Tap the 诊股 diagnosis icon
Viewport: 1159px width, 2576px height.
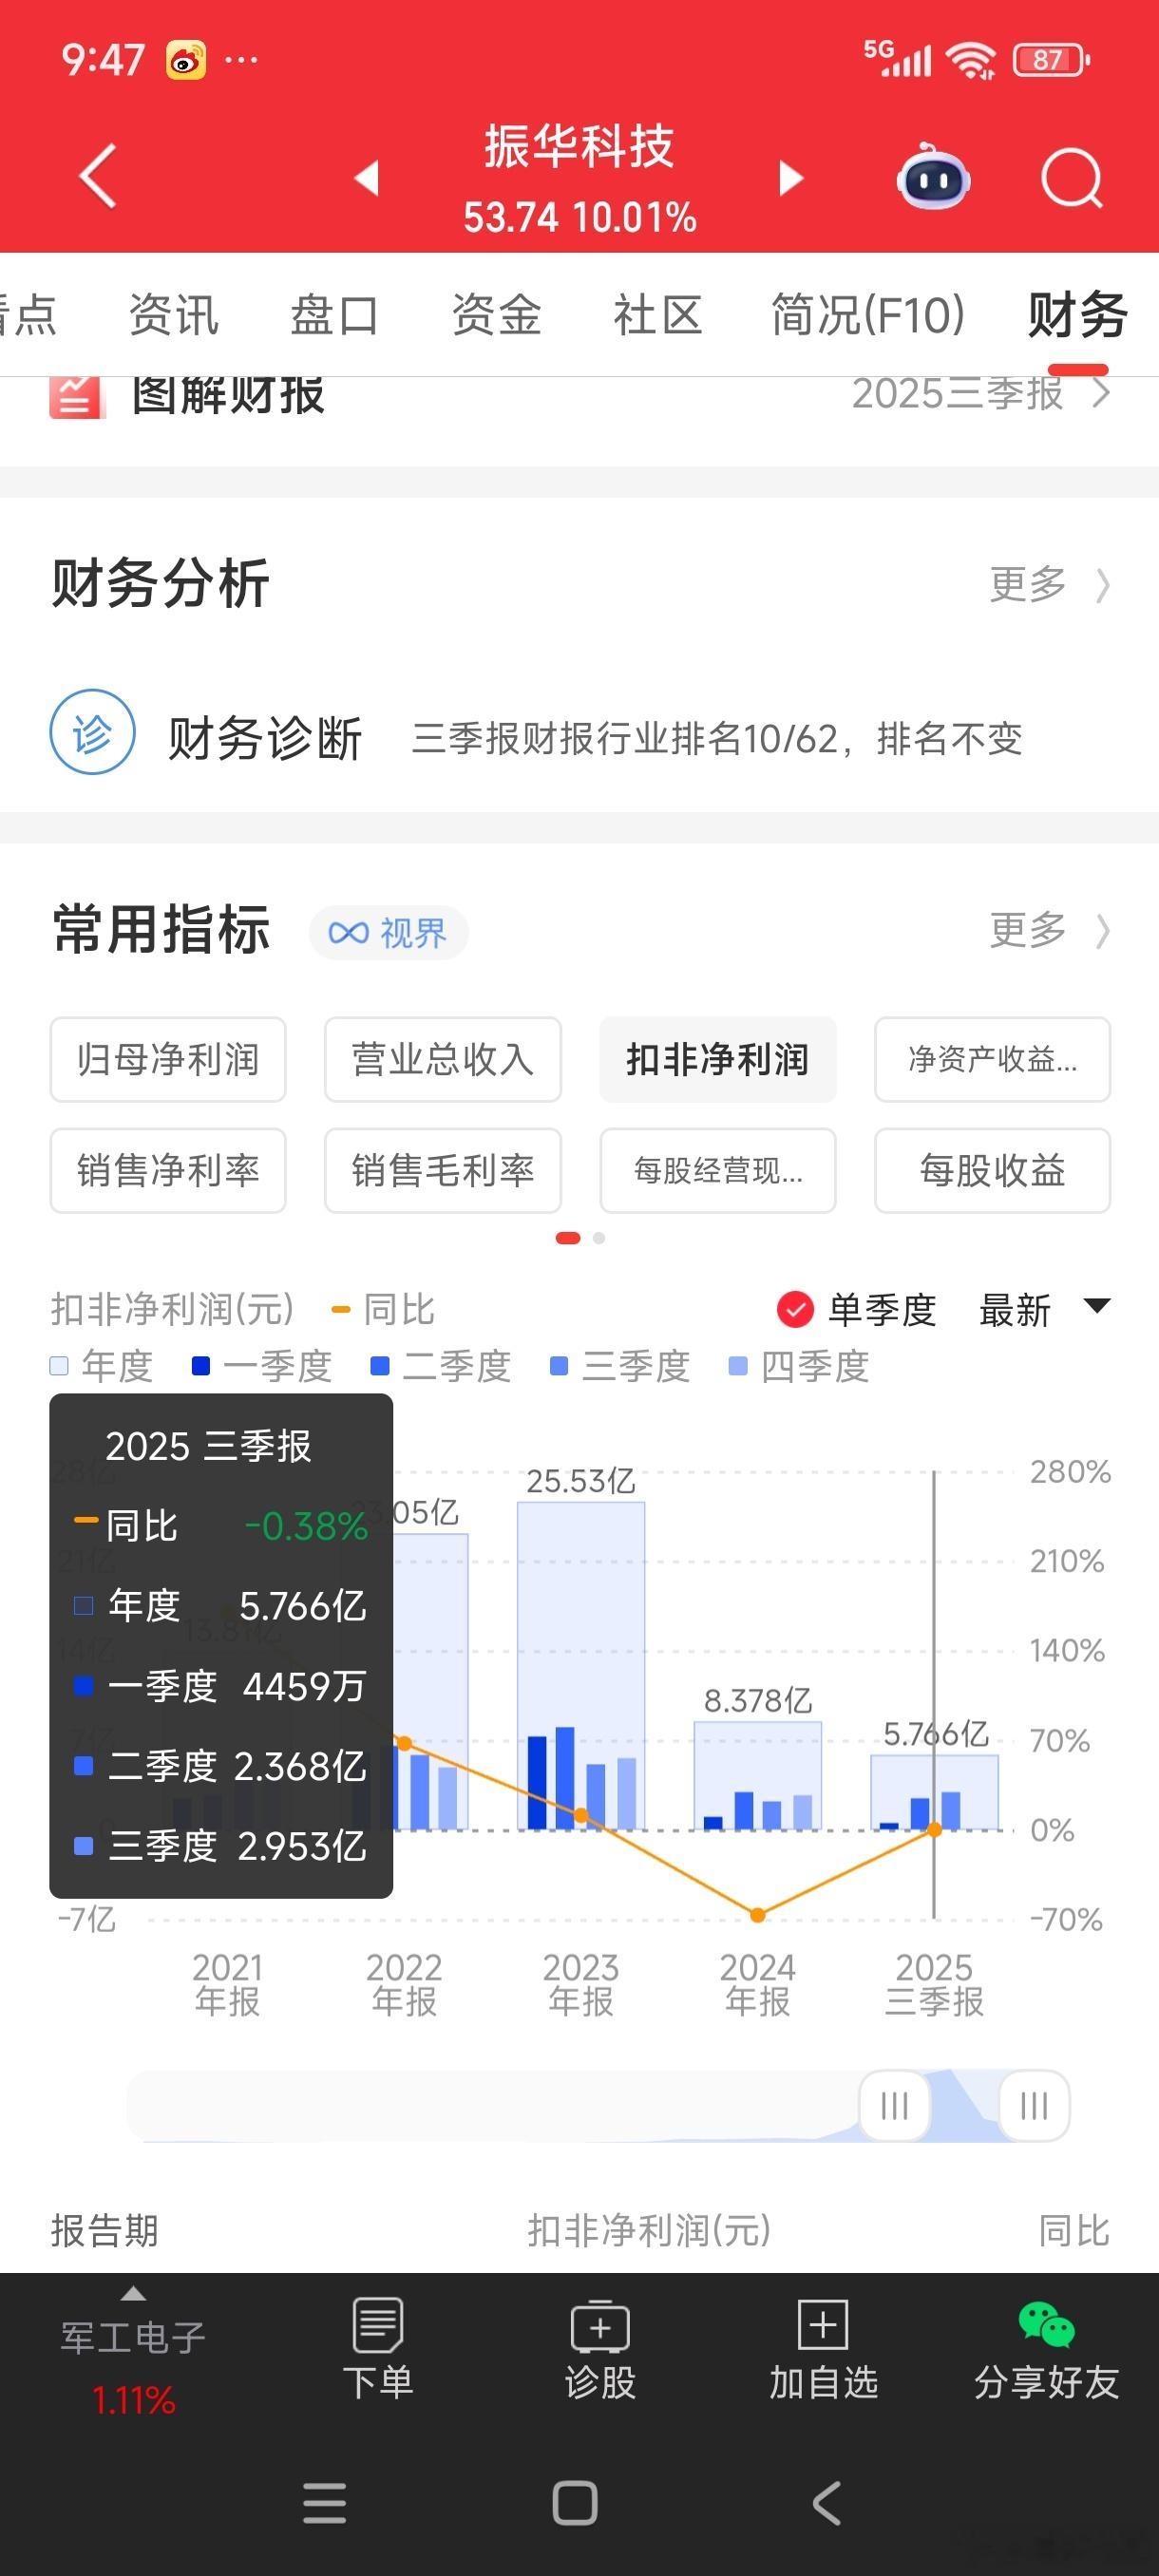click(600, 2326)
